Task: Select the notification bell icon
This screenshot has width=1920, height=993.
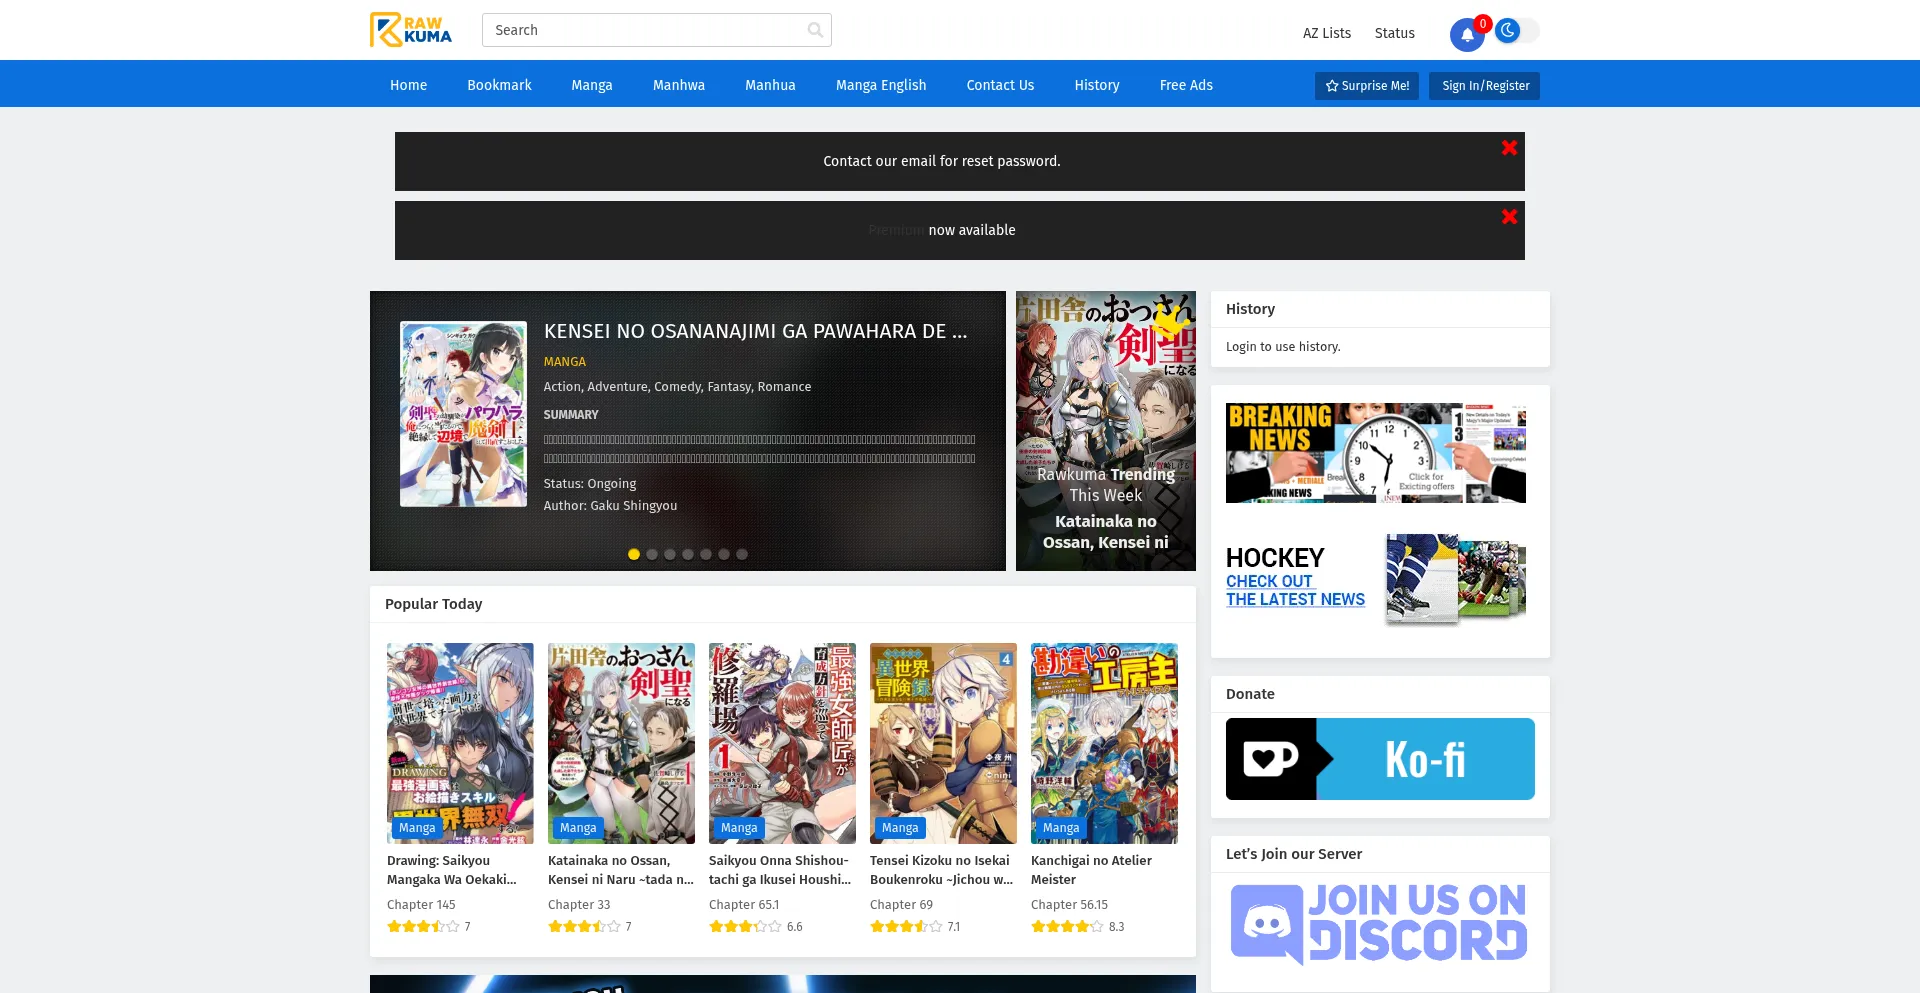Action: click(x=1466, y=33)
